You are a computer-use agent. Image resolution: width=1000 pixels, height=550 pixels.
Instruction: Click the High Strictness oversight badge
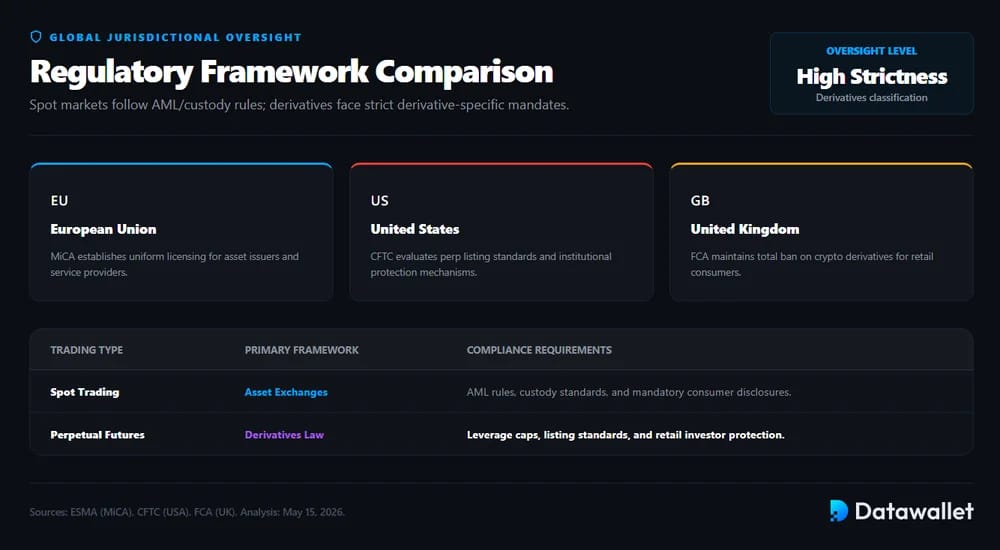pos(871,73)
